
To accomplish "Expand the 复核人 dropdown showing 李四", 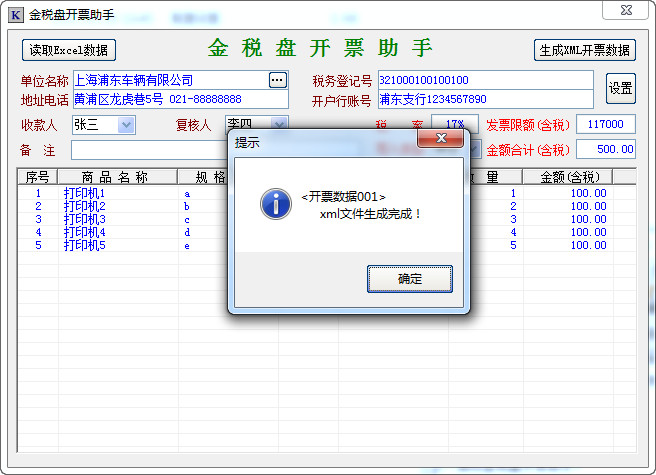I will pyautogui.click(x=279, y=124).
